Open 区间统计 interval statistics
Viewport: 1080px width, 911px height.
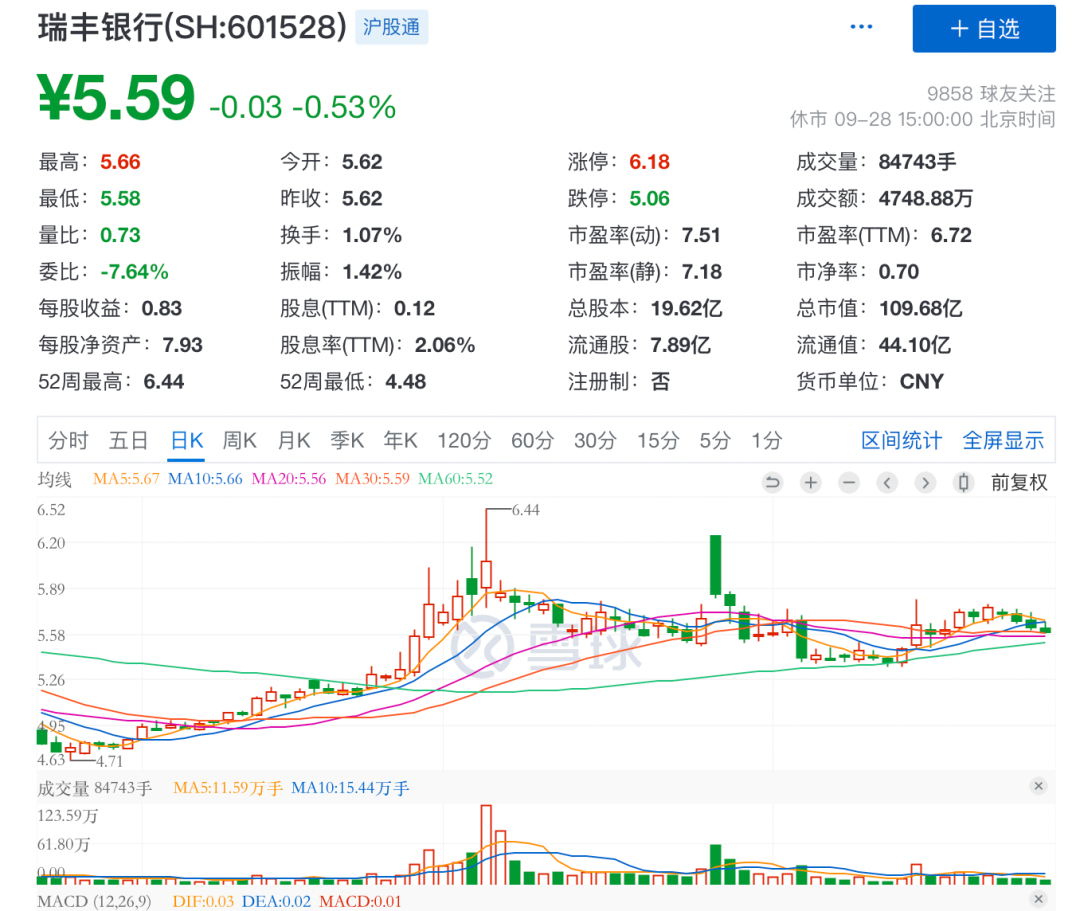902,440
